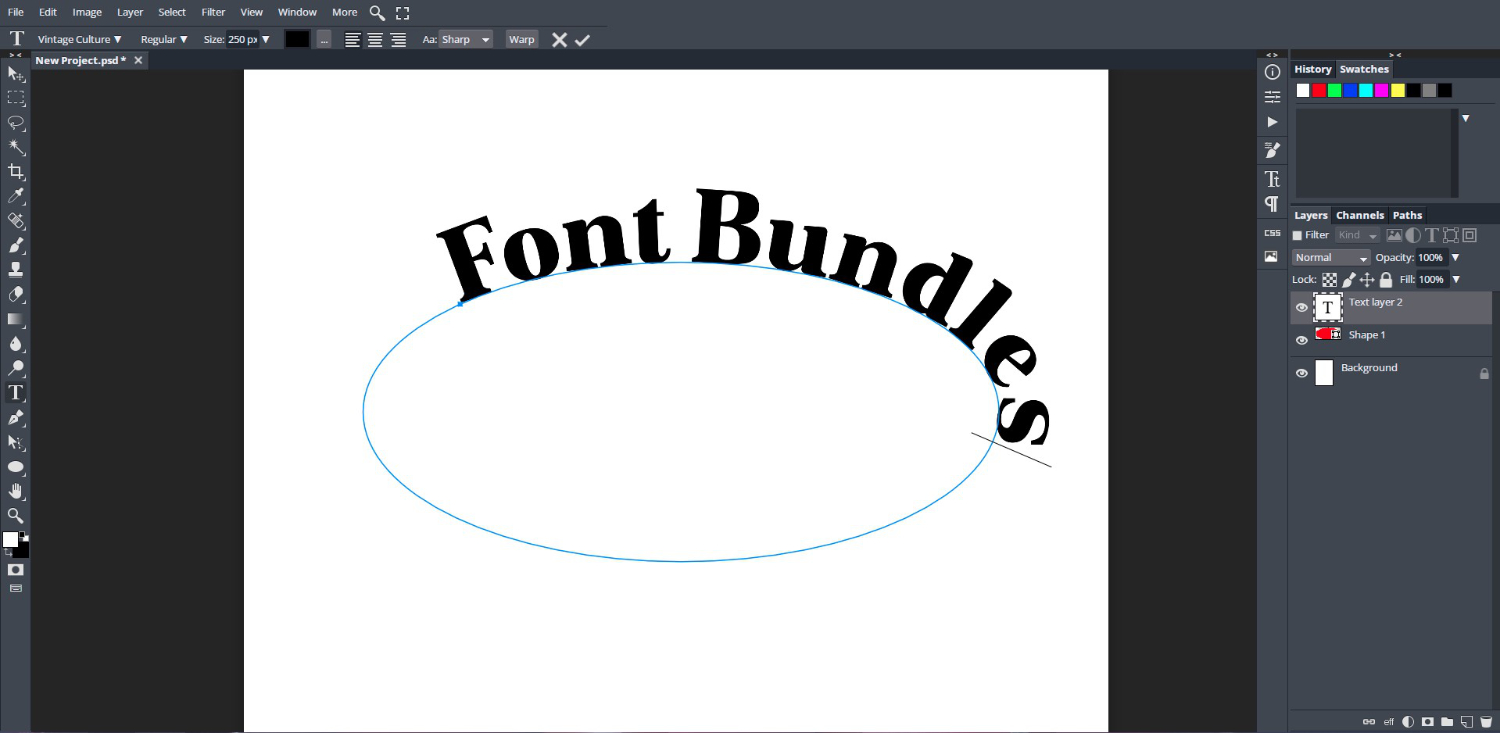Screen dimensions: 1500x733
Task: Open the File menu
Action: click(x=16, y=13)
